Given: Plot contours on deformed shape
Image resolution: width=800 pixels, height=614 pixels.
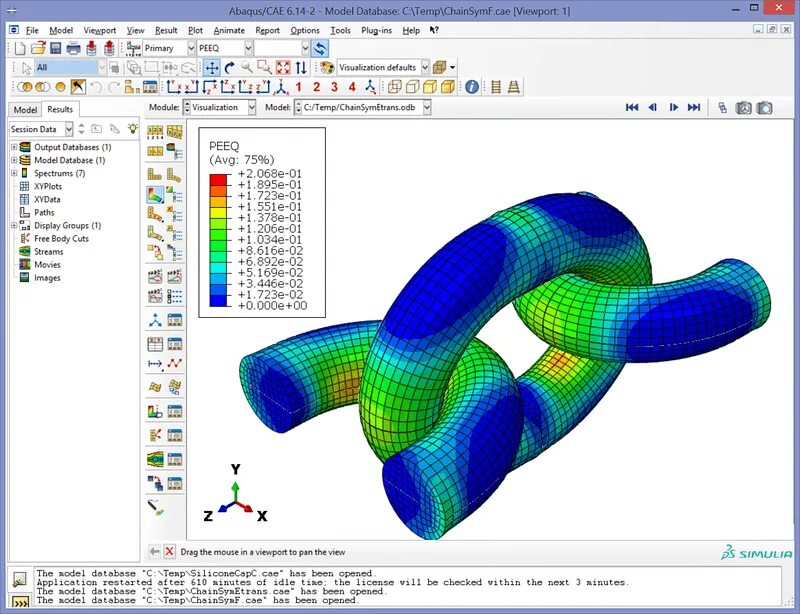Looking at the screenshot, I should click(x=153, y=194).
